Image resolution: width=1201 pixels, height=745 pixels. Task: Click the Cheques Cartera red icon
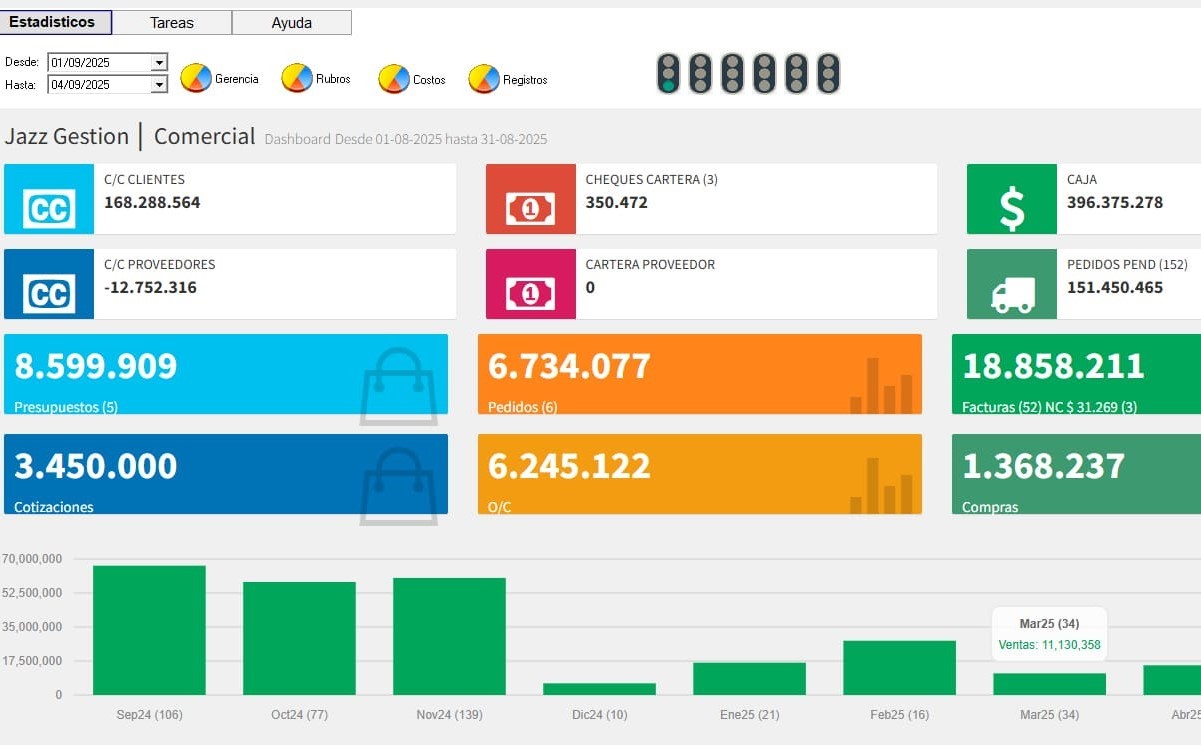[x=531, y=199]
